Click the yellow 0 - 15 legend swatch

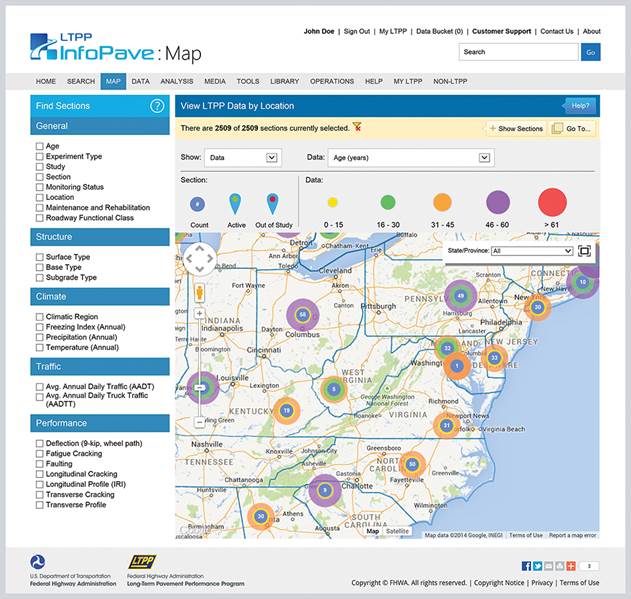tap(332, 202)
